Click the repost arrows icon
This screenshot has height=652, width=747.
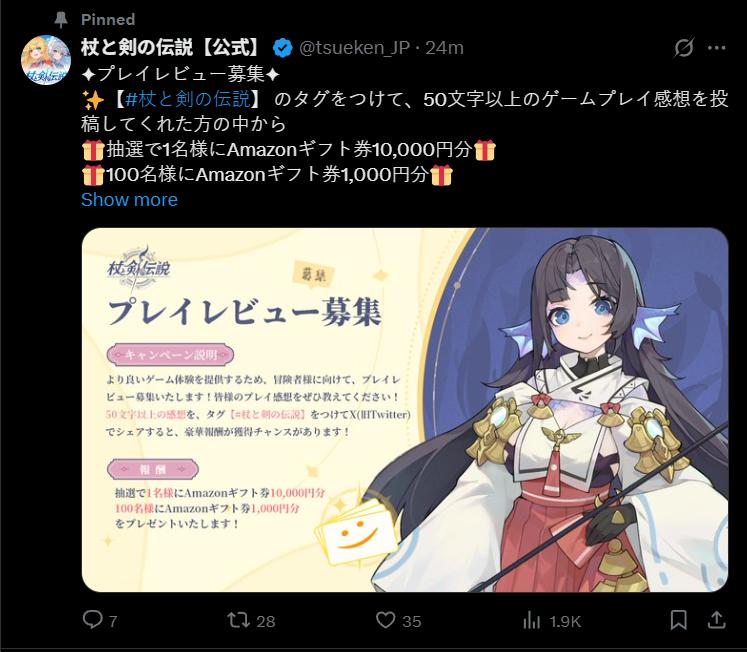[x=238, y=620]
